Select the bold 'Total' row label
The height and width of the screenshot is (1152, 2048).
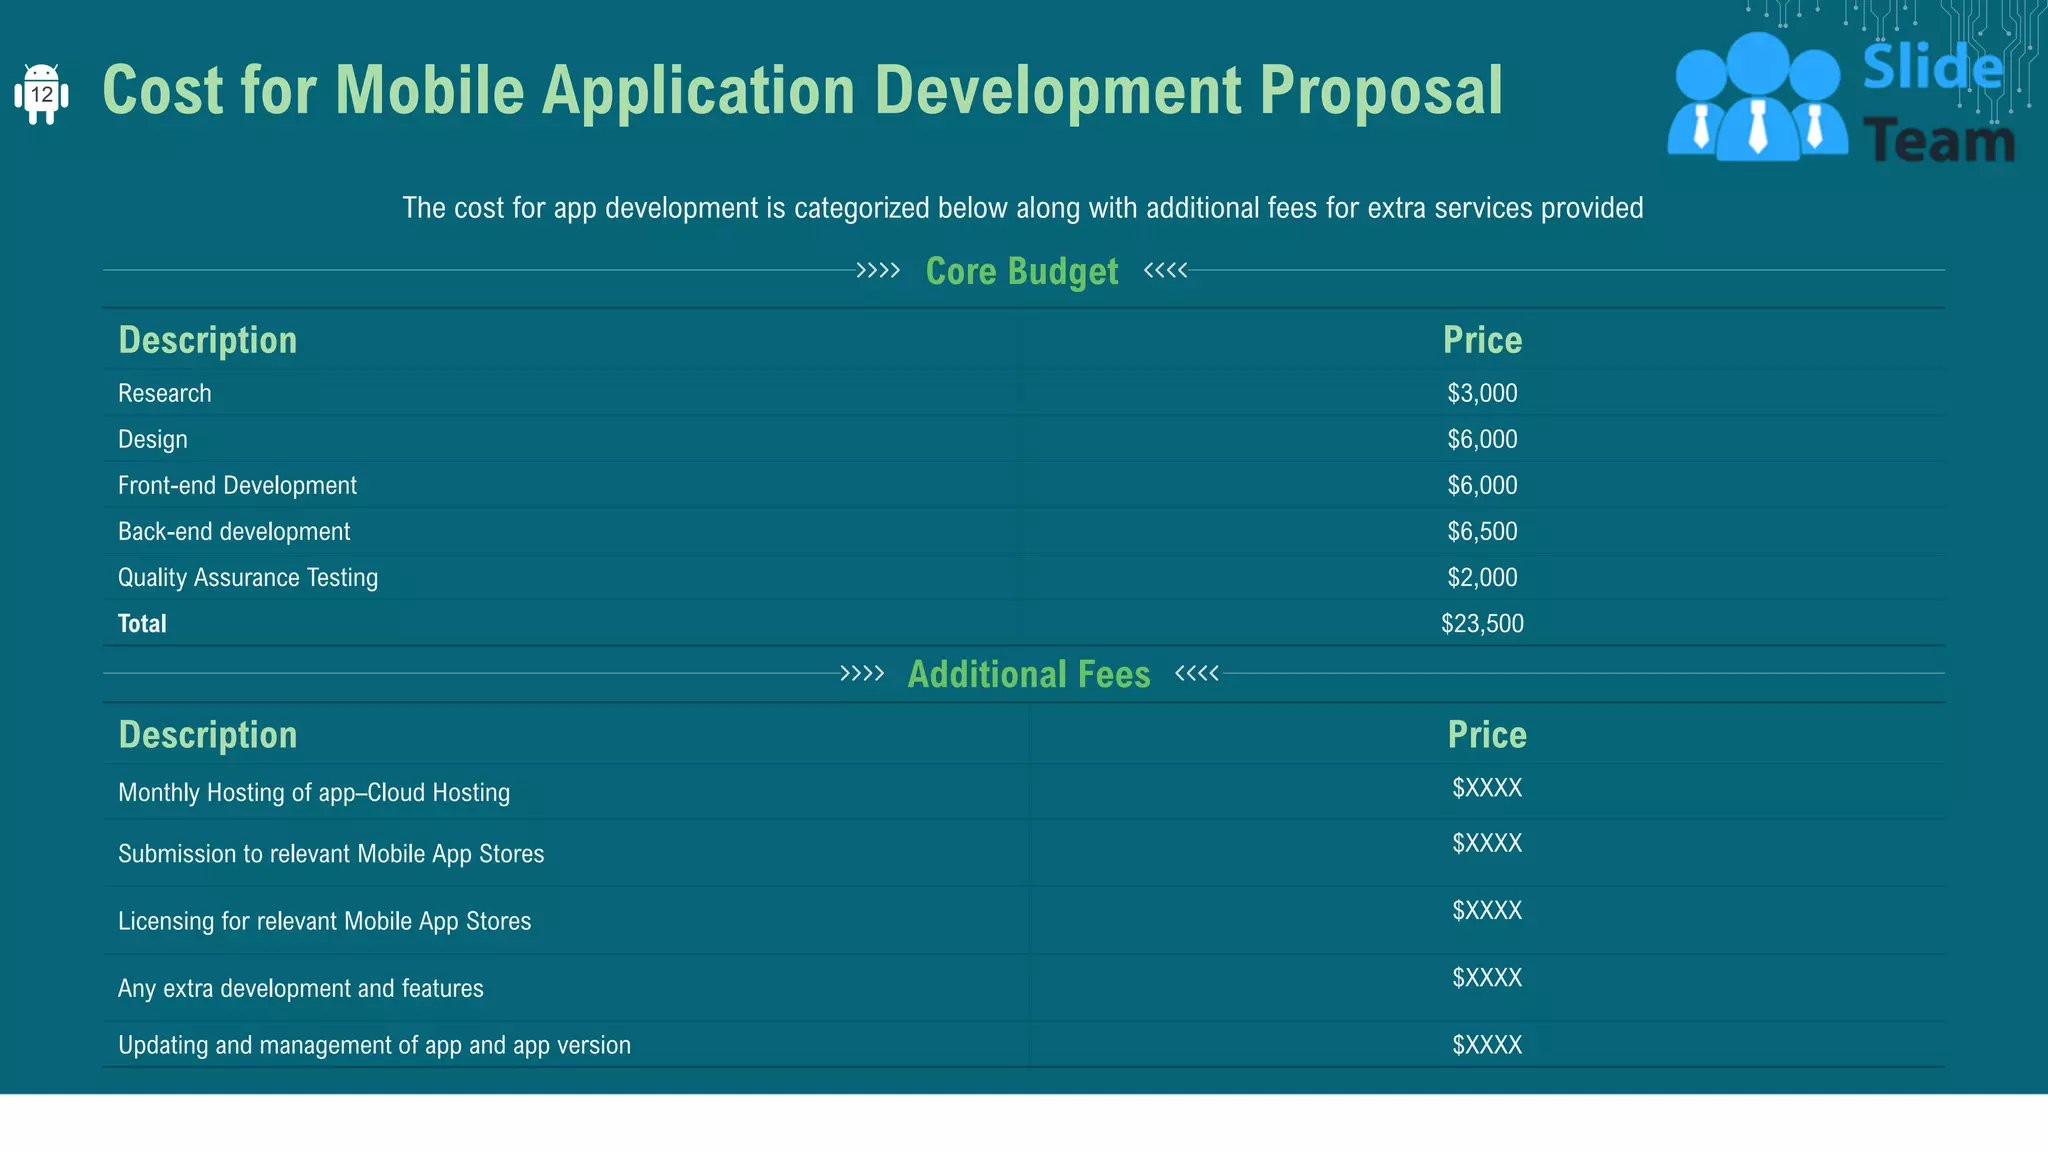[142, 623]
